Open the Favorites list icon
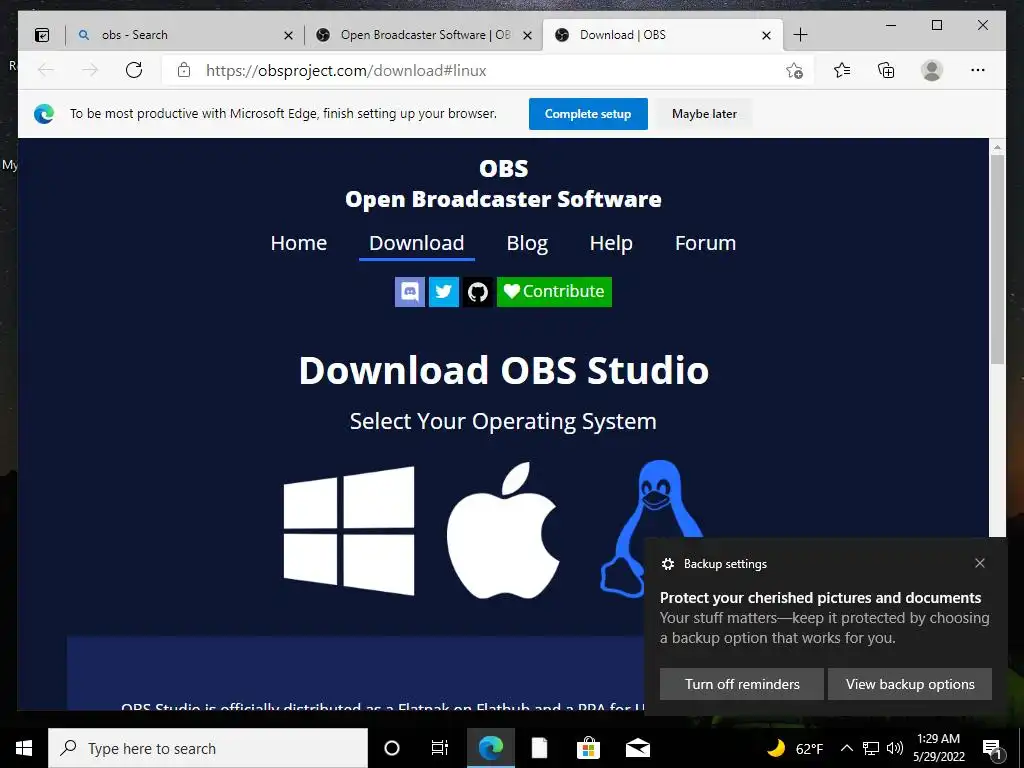 click(x=842, y=70)
